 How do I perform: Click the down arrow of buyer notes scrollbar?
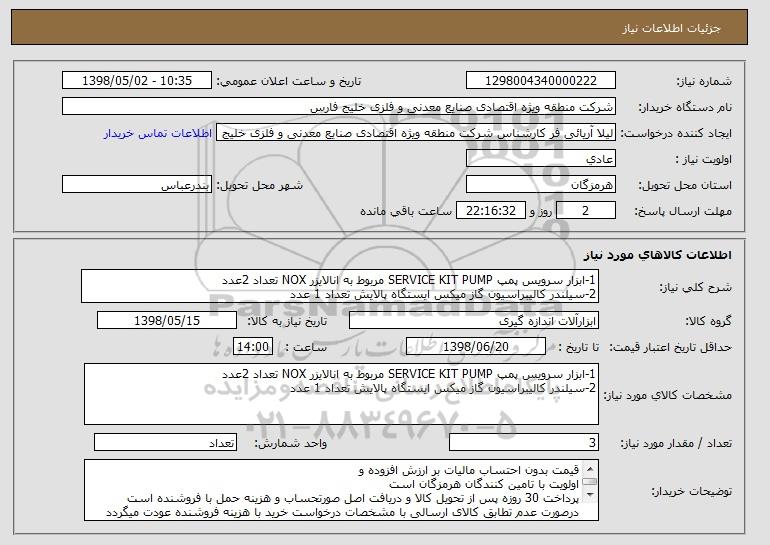[x=590, y=495]
